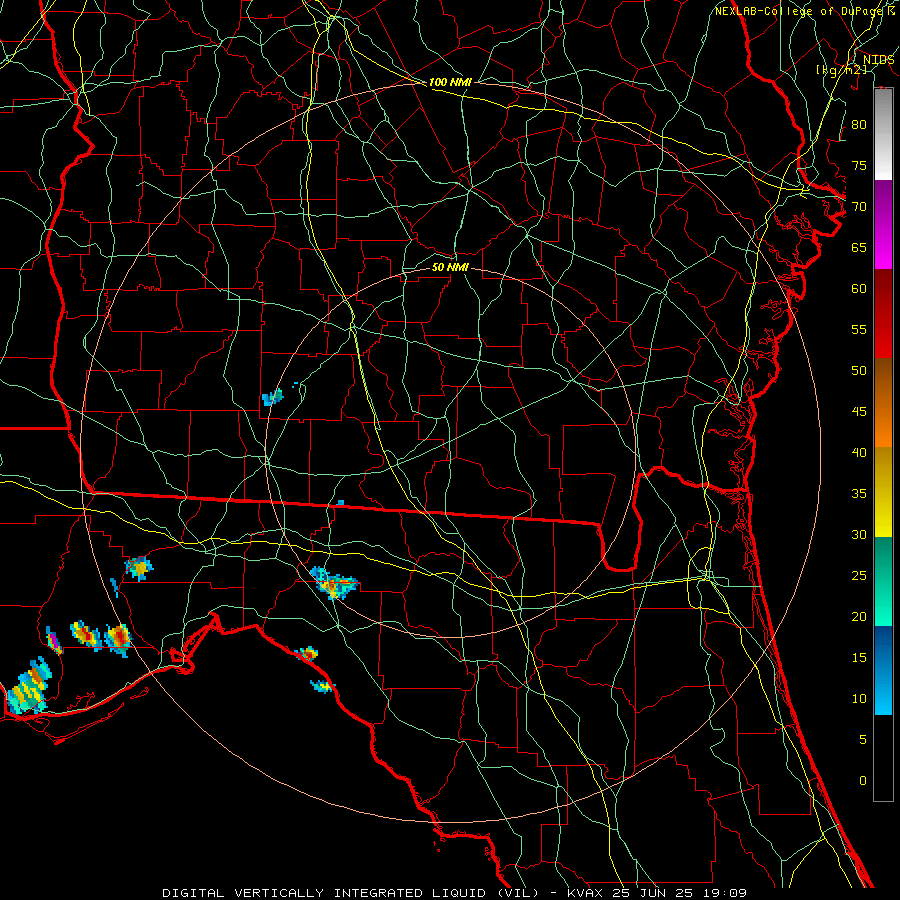Click the "50 NMI" range ring label
This screenshot has width=900, height=900.
[450, 267]
